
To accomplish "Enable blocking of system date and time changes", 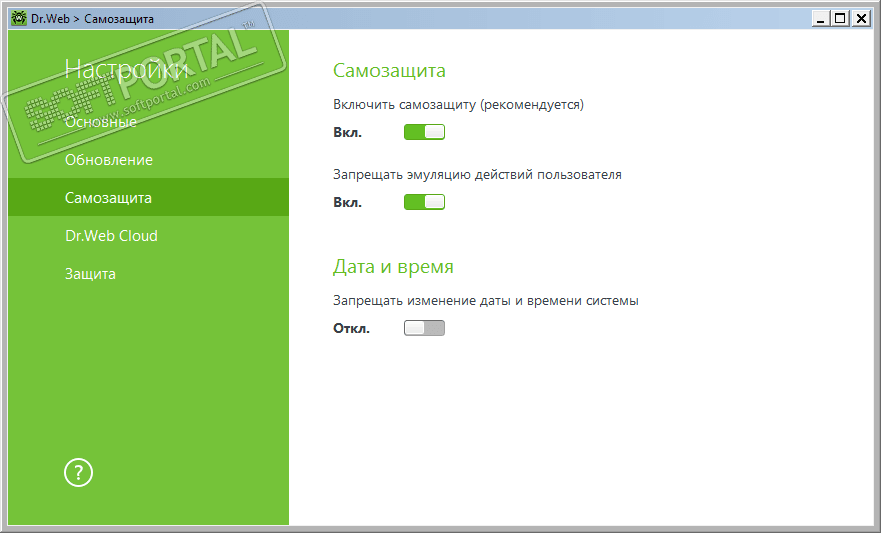I will pos(424,328).
